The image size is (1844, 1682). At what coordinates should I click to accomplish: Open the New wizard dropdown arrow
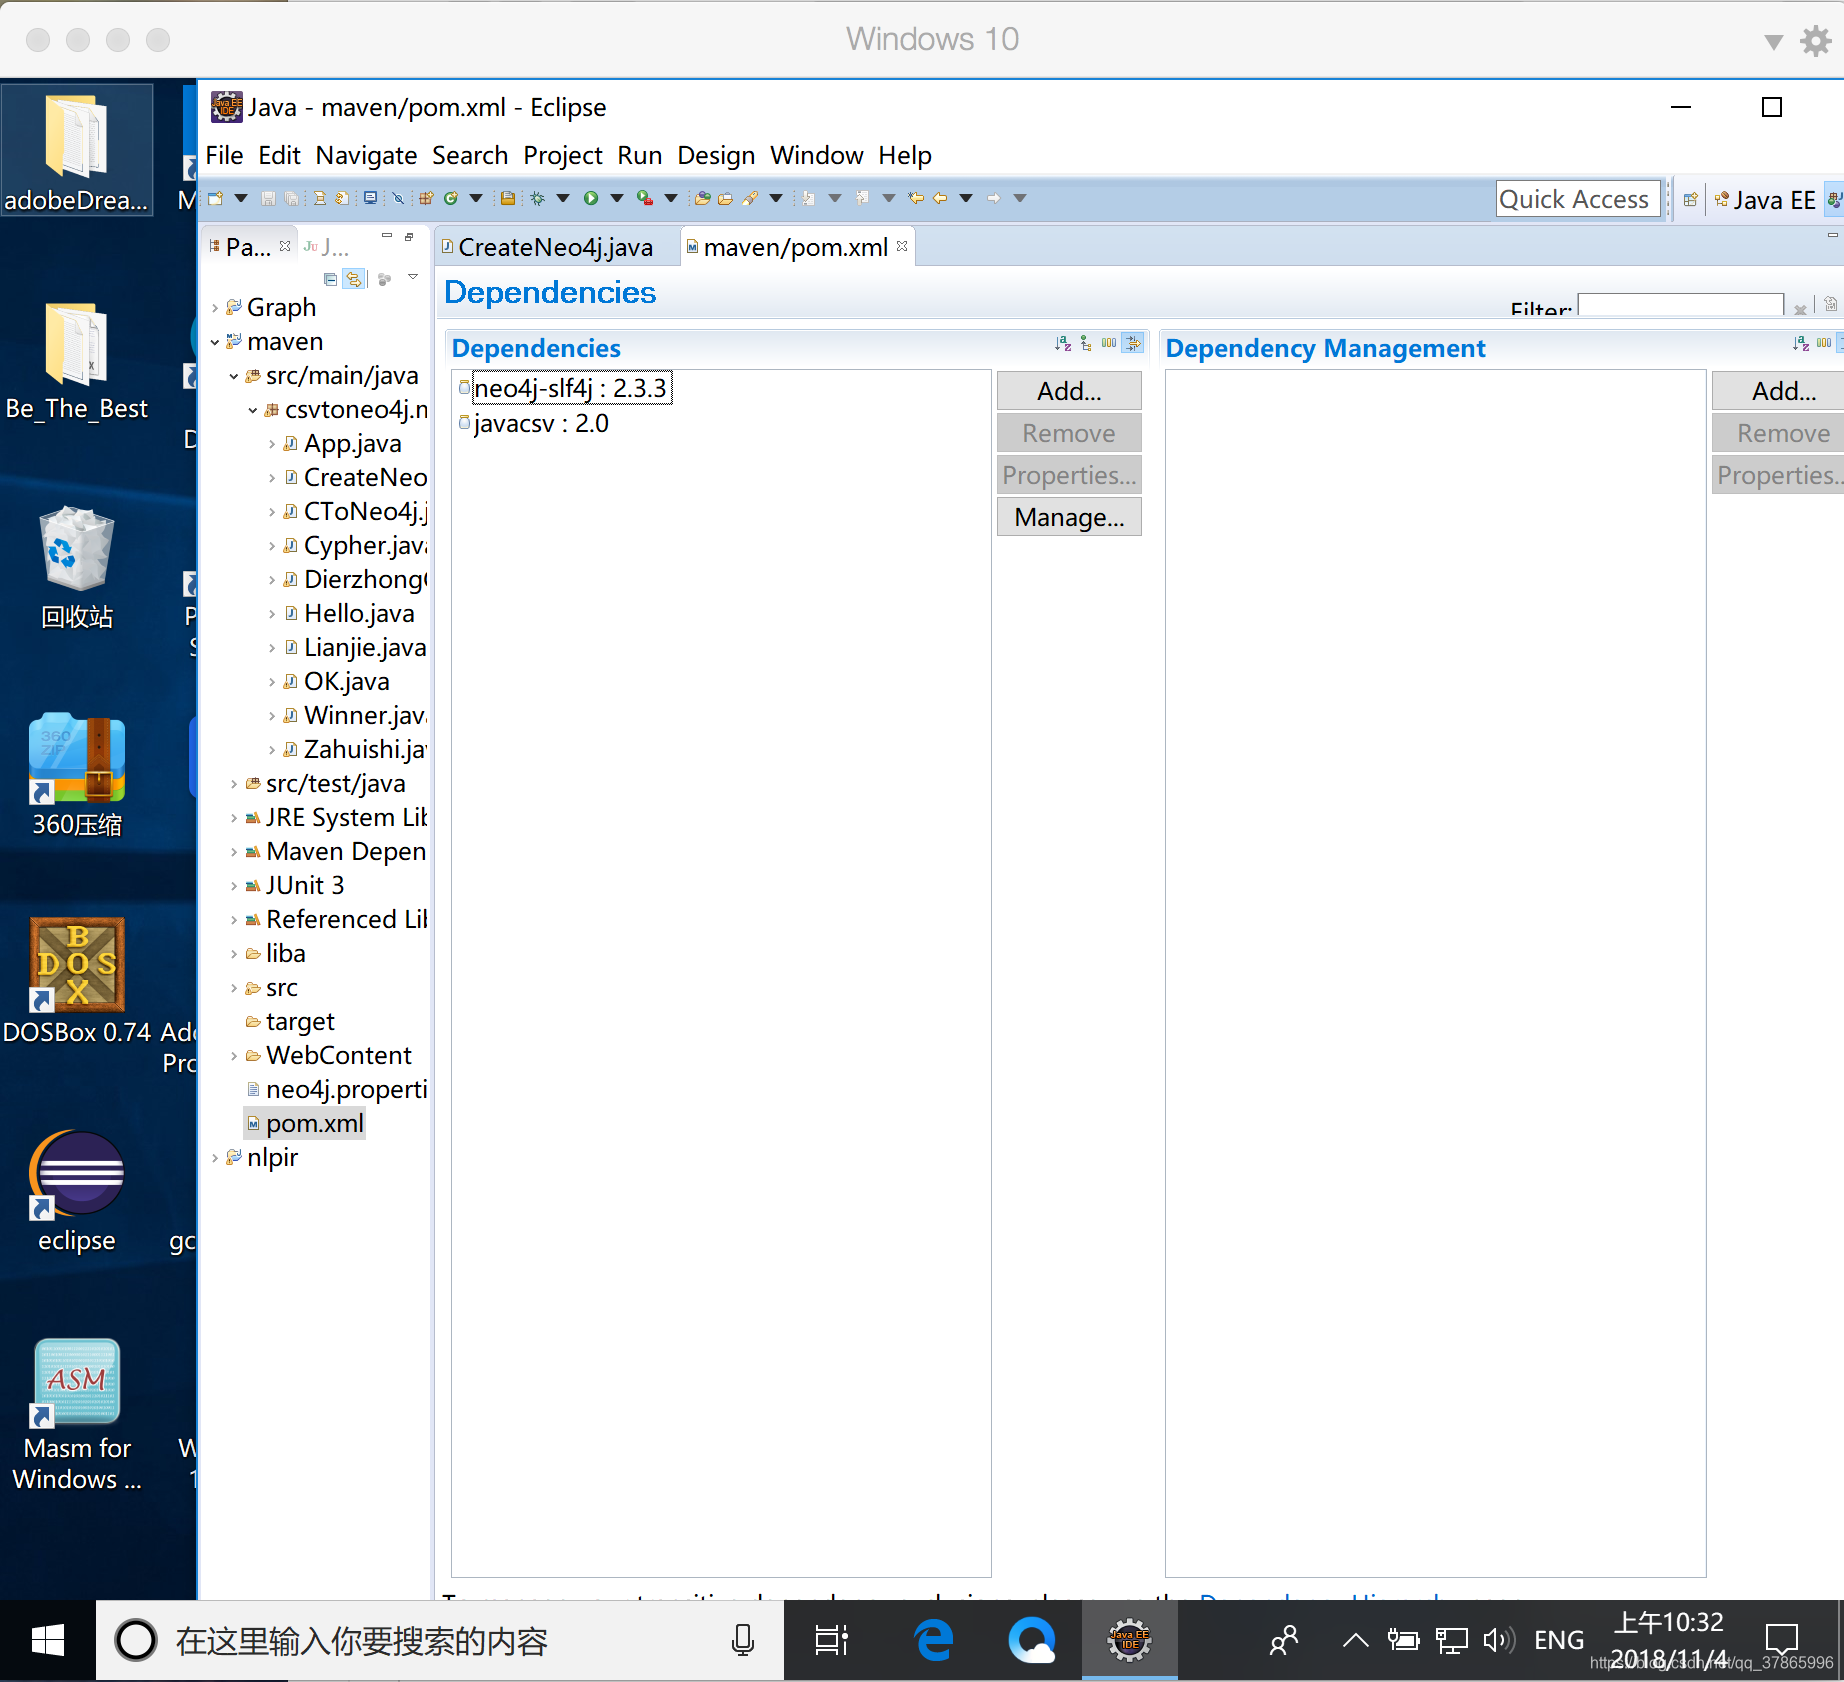click(x=241, y=198)
